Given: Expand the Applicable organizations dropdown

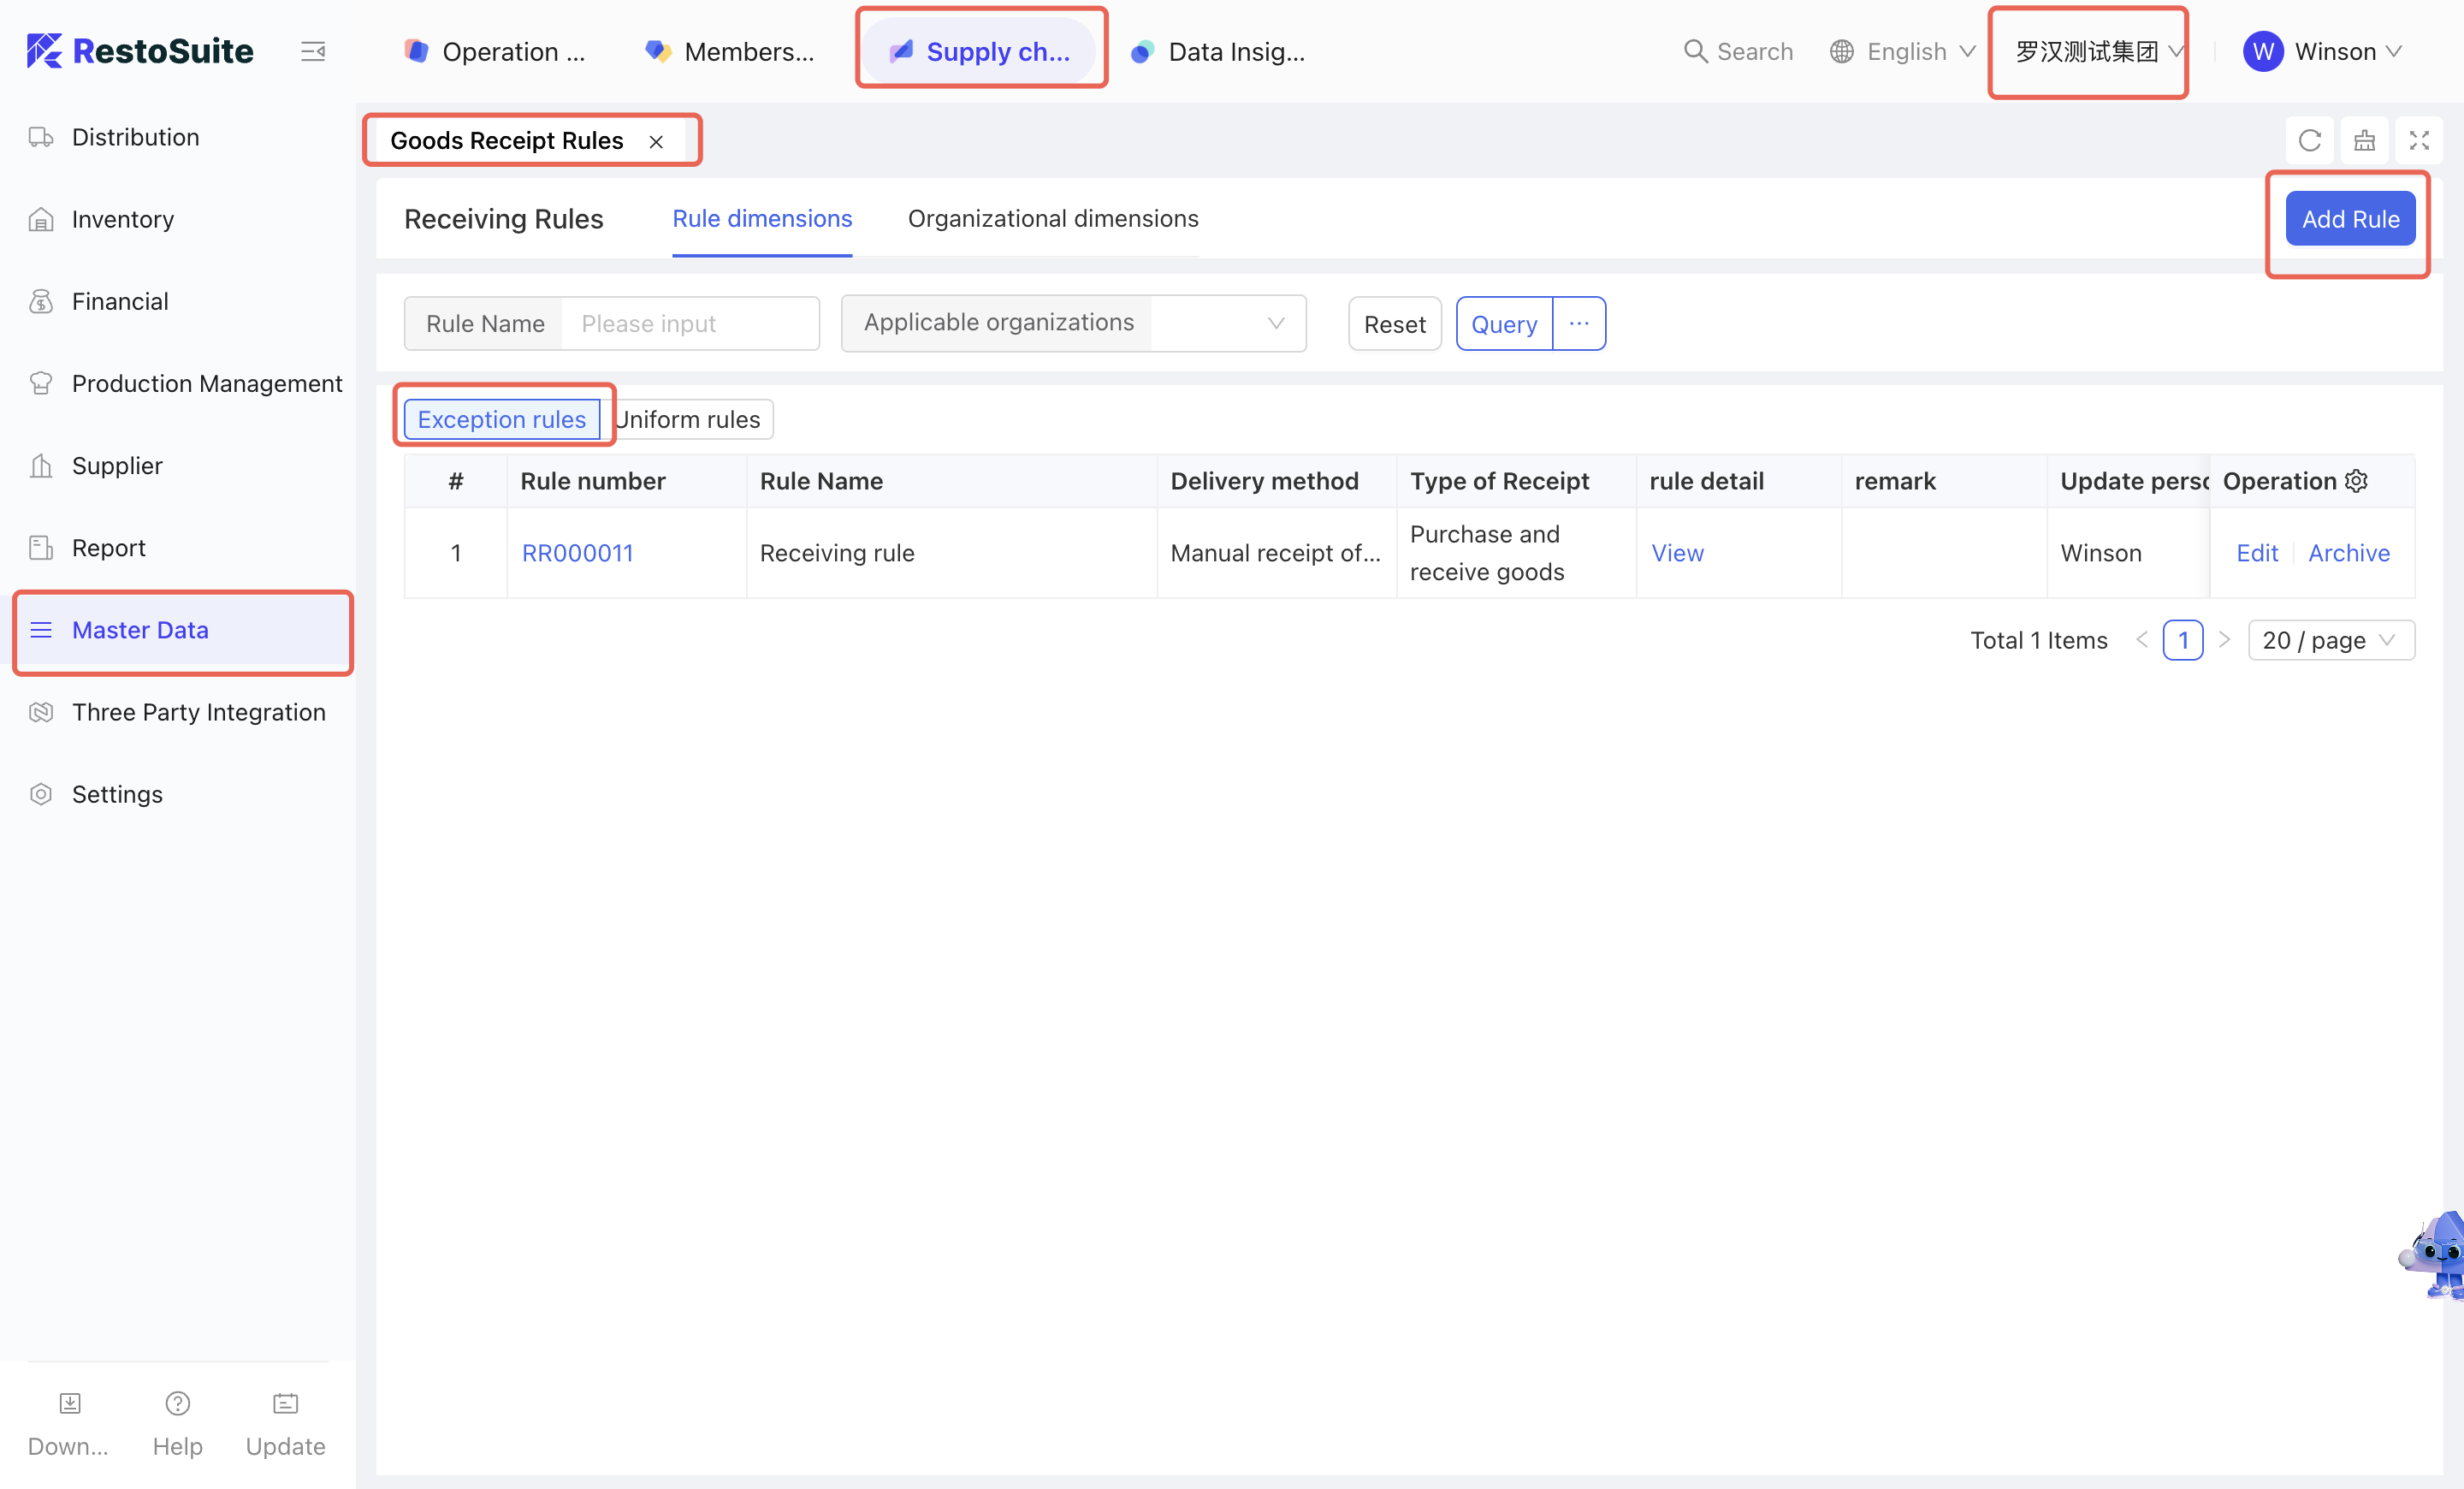Looking at the screenshot, I should pyautogui.click(x=1228, y=323).
